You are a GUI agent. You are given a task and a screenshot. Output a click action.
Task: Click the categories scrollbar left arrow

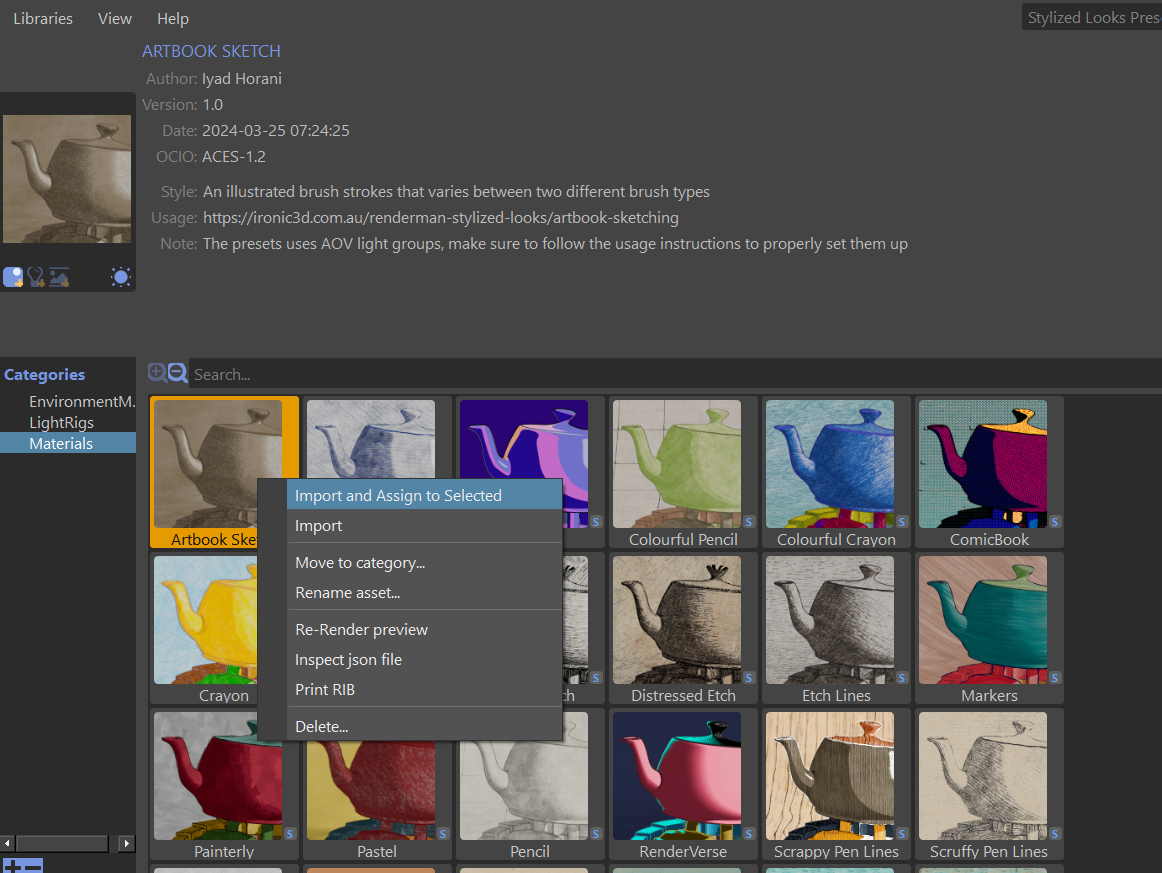[7, 843]
